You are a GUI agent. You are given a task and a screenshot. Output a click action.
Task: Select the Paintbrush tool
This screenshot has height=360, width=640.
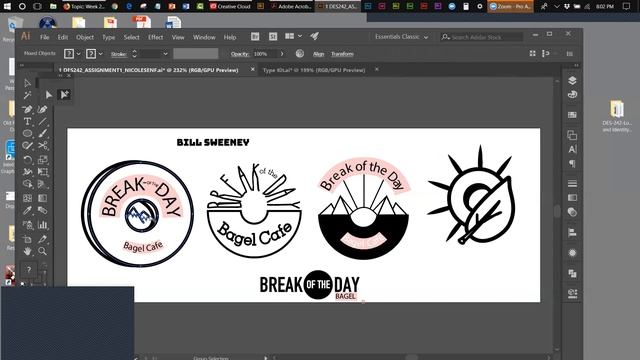[42, 133]
